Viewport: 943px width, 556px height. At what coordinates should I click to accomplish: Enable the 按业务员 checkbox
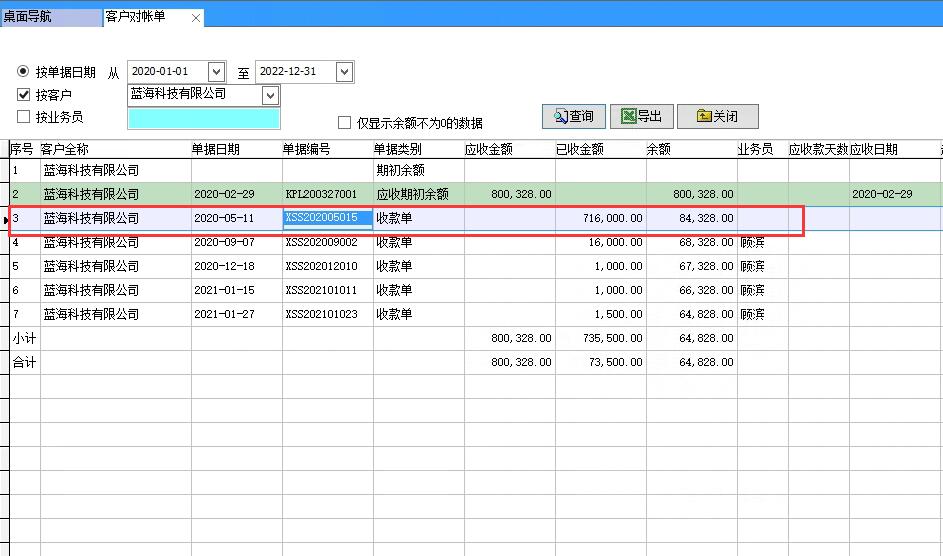(24, 117)
